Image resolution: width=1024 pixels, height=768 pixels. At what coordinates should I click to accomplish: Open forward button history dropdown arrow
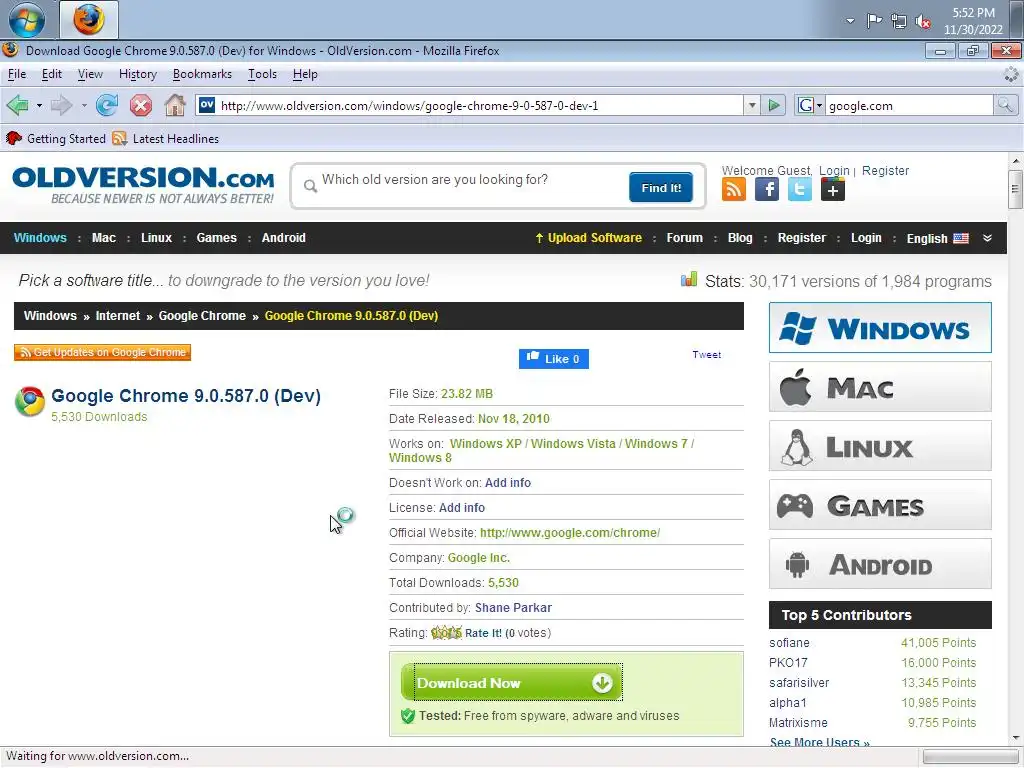click(84, 105)
